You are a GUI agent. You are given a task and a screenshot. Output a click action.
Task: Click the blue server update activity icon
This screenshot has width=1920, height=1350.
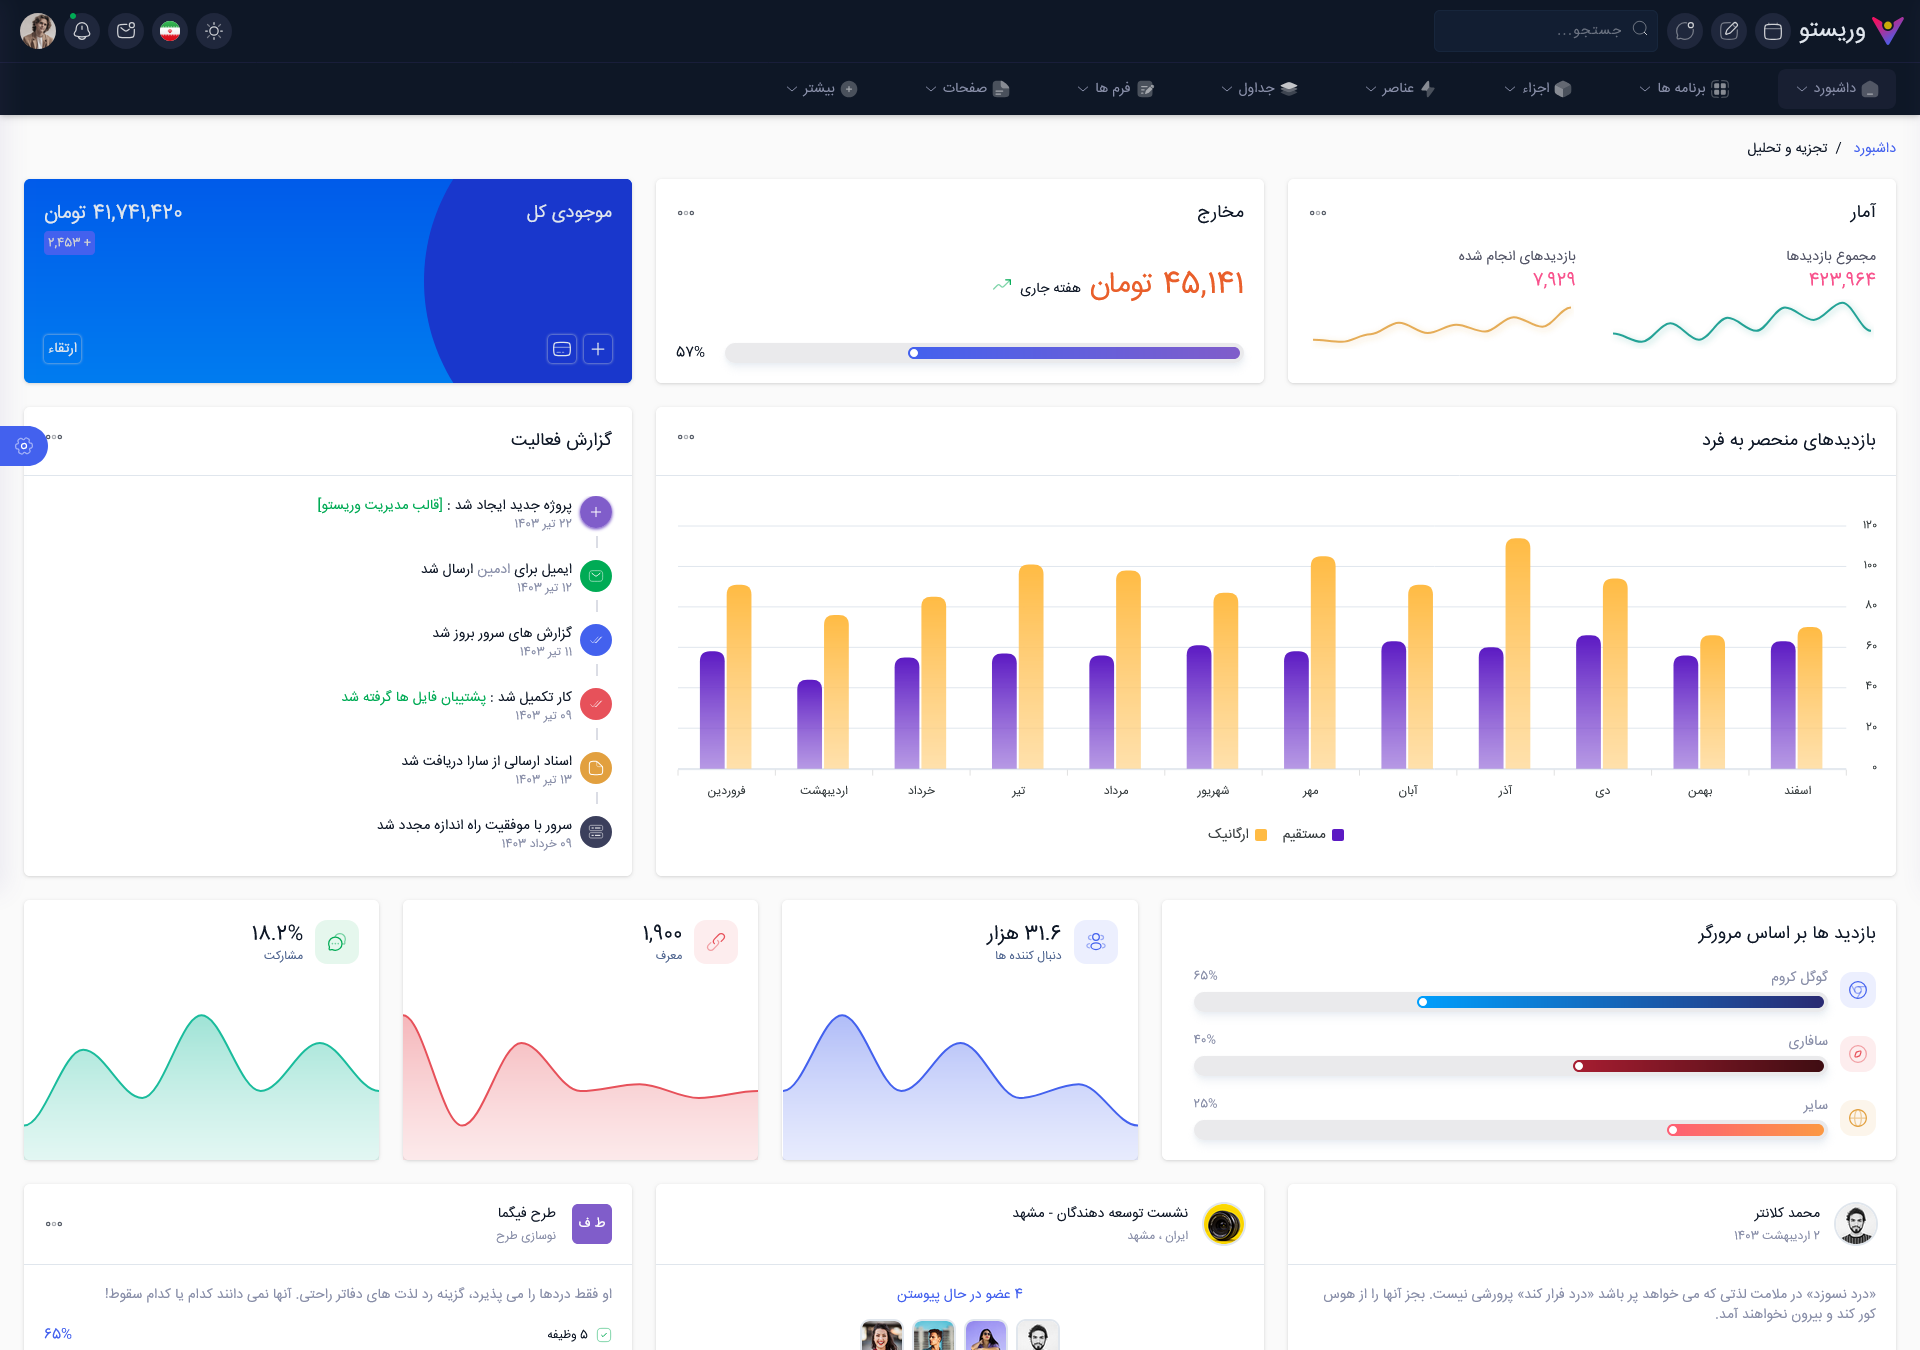[x=596, y=640]
